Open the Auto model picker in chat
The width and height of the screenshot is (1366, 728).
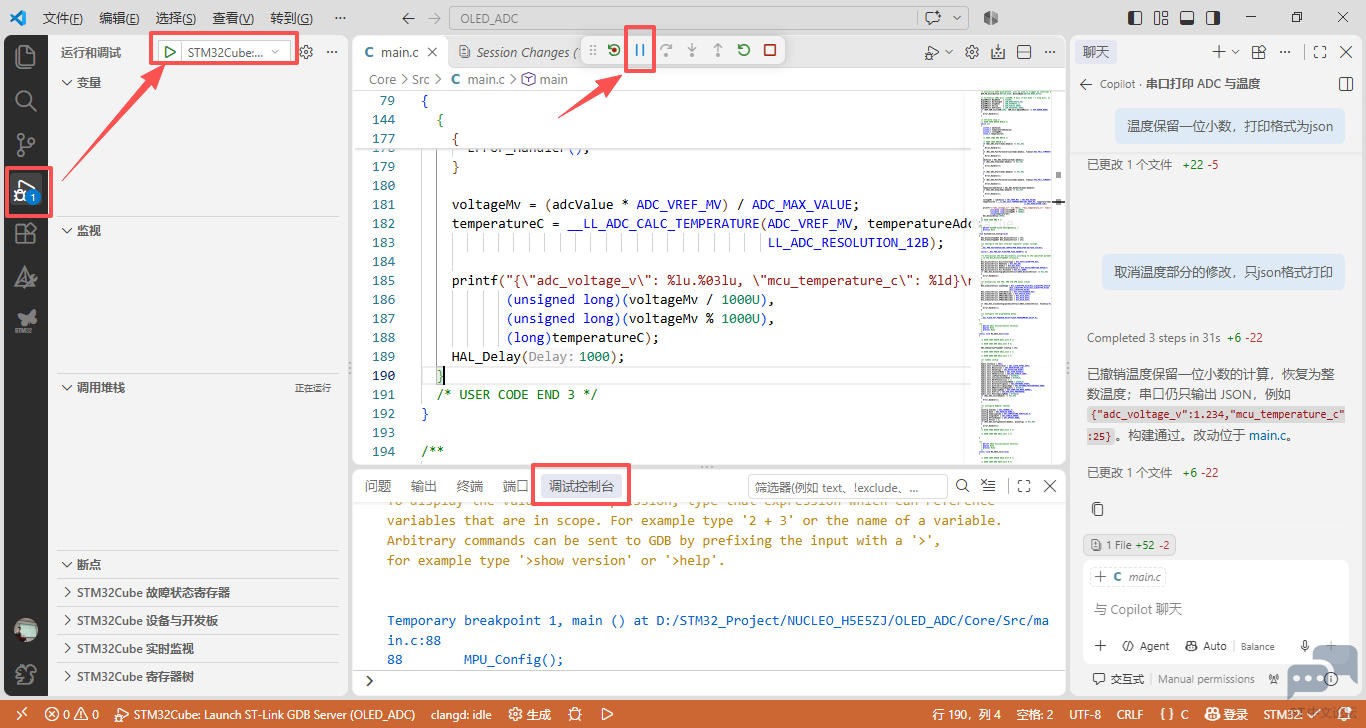tap(1205, 646)
